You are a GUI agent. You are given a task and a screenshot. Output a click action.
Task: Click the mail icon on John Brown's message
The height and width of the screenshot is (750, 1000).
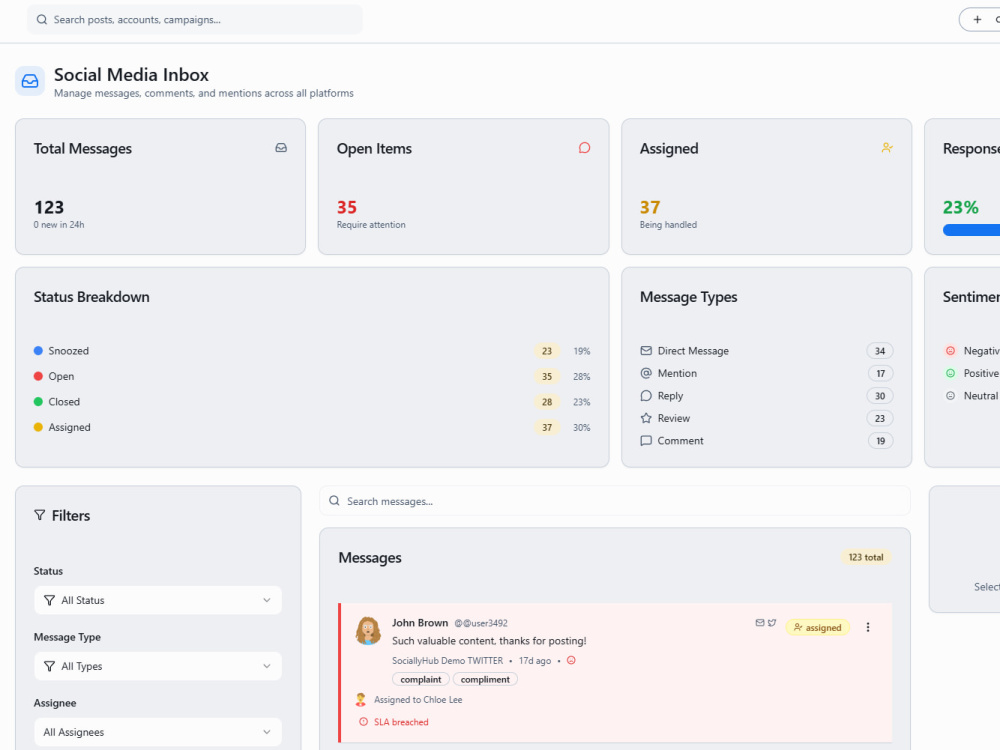pyautogui.click(x=760, y=623)
